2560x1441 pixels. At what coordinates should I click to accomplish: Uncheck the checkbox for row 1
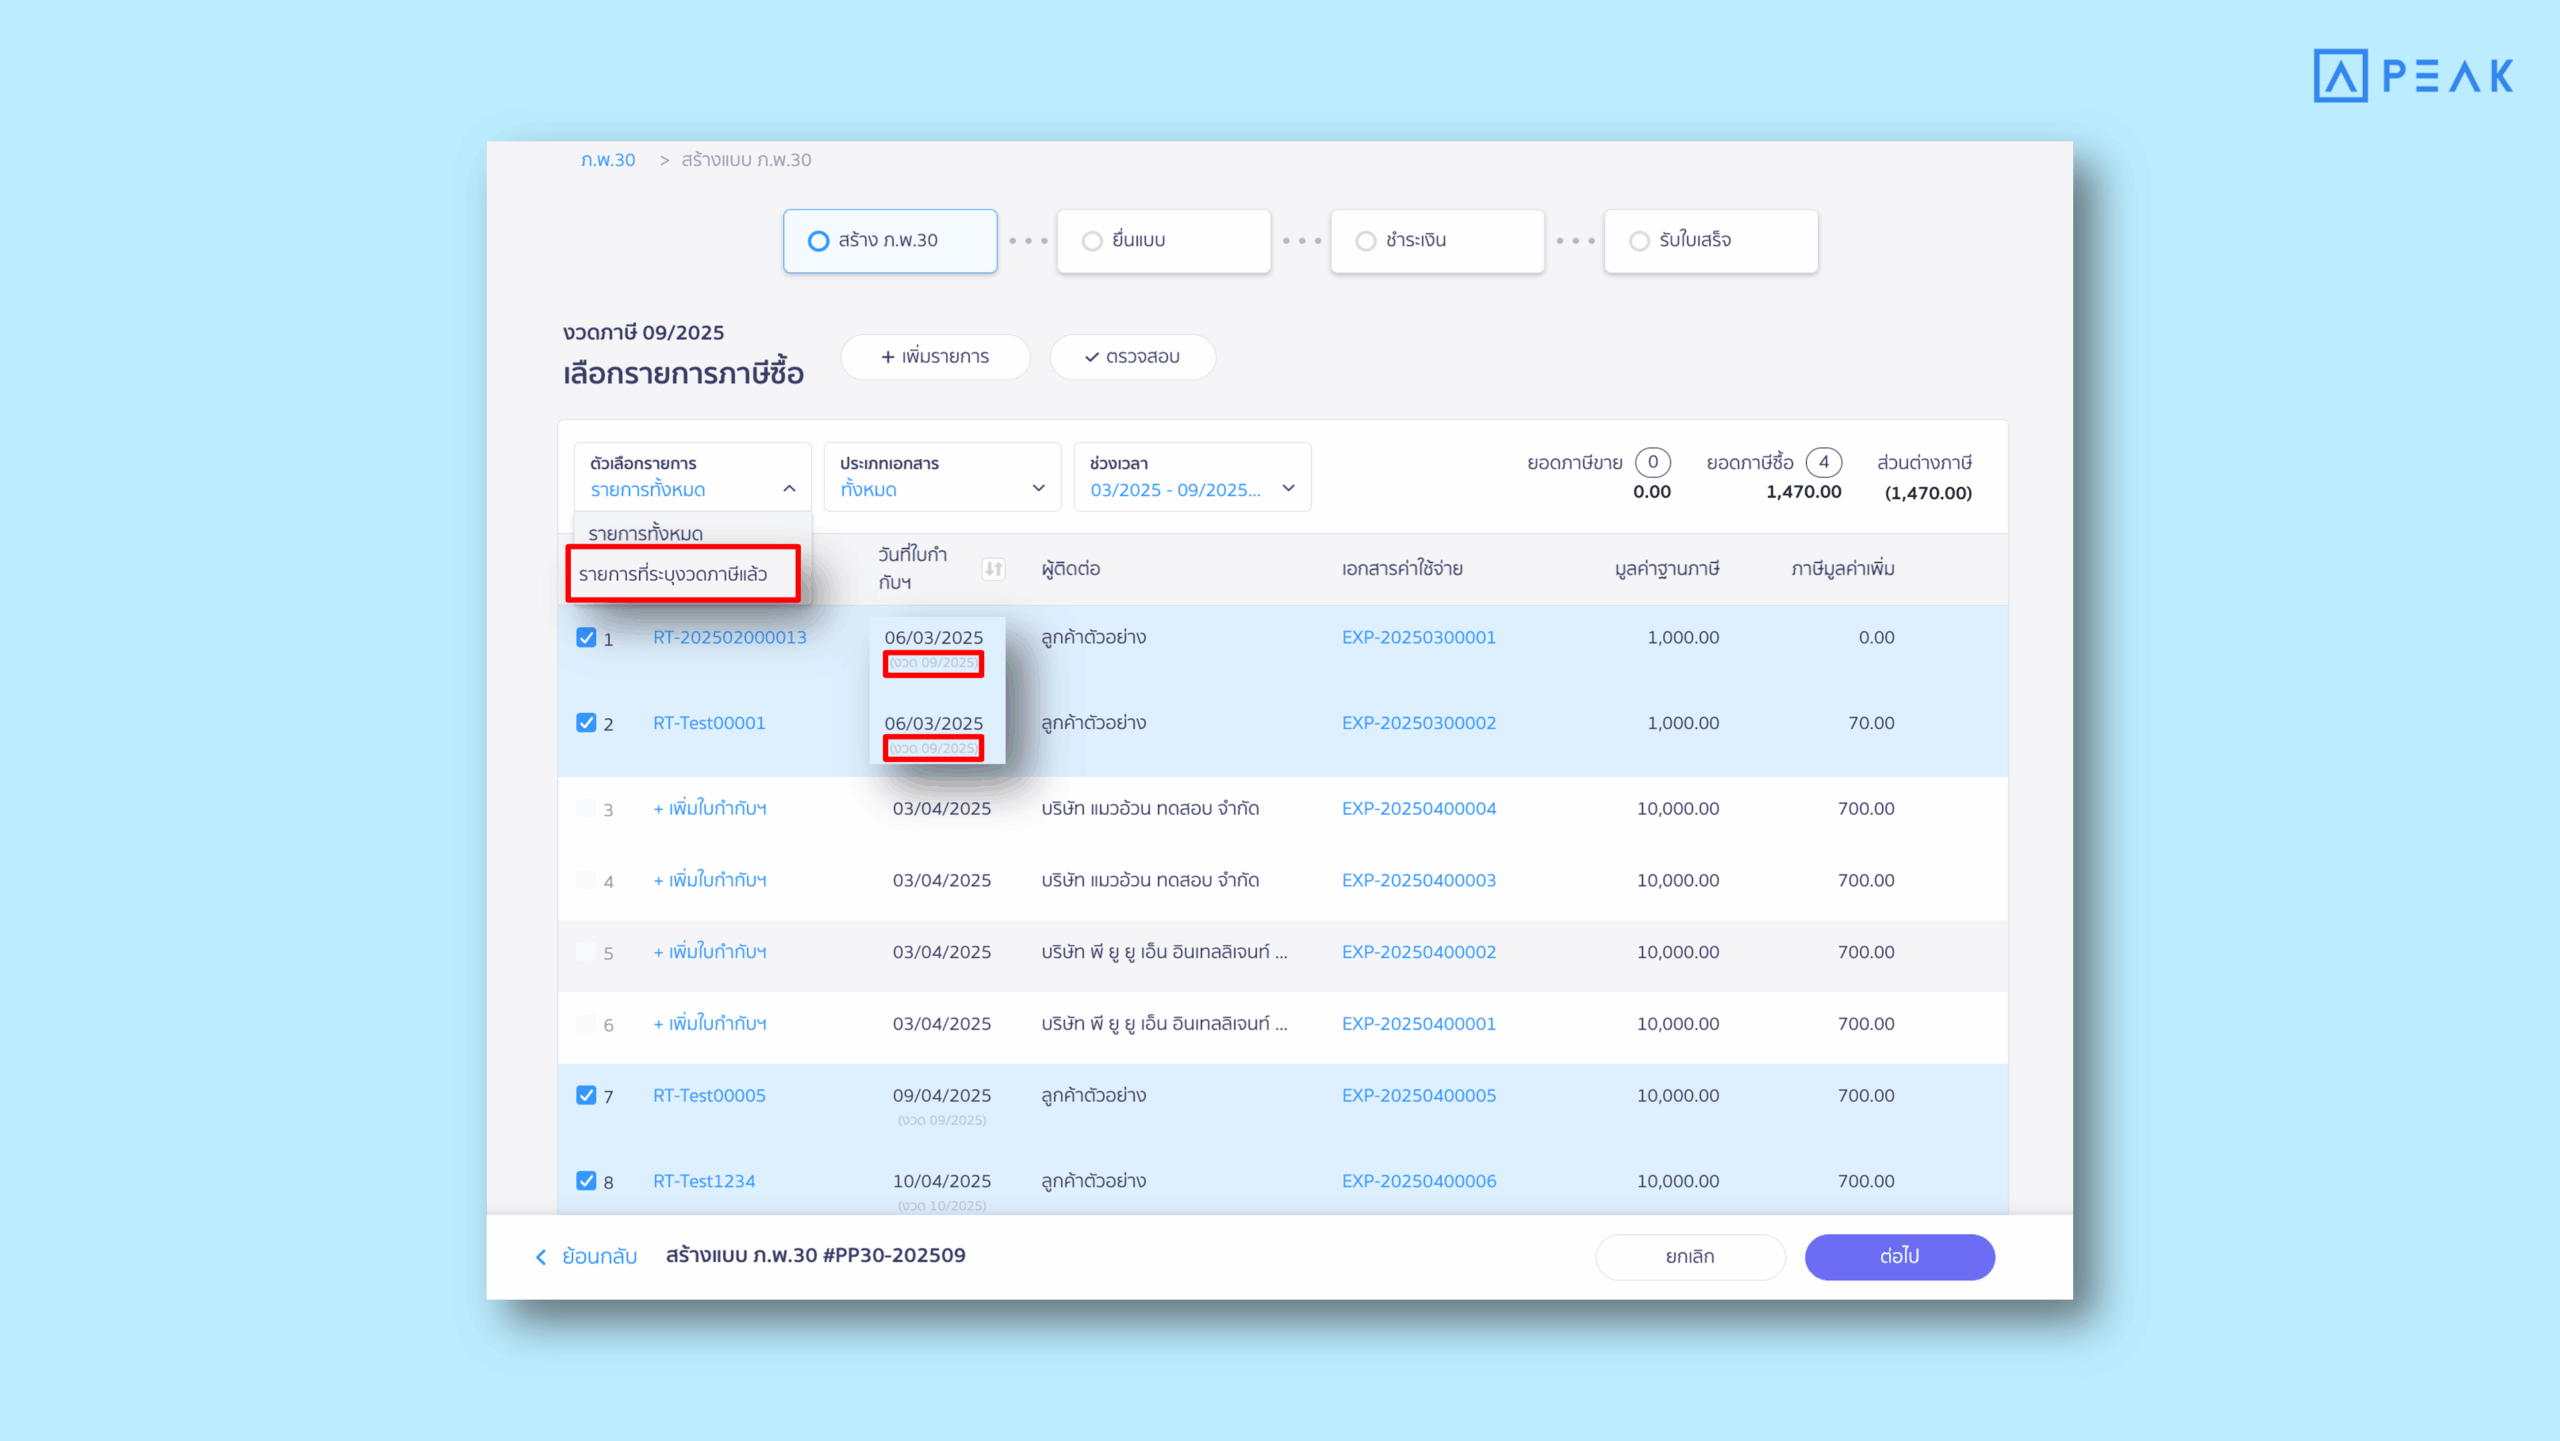(x=586, y=638)
